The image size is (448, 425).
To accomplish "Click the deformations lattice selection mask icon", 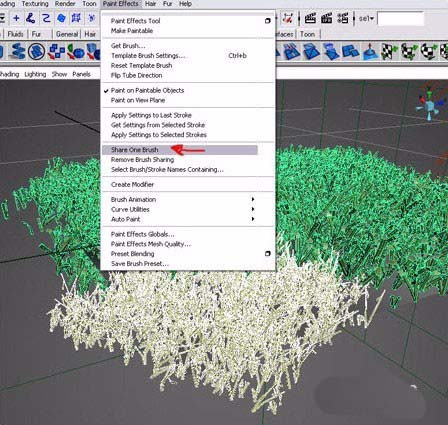I will [x=76, y=18].
